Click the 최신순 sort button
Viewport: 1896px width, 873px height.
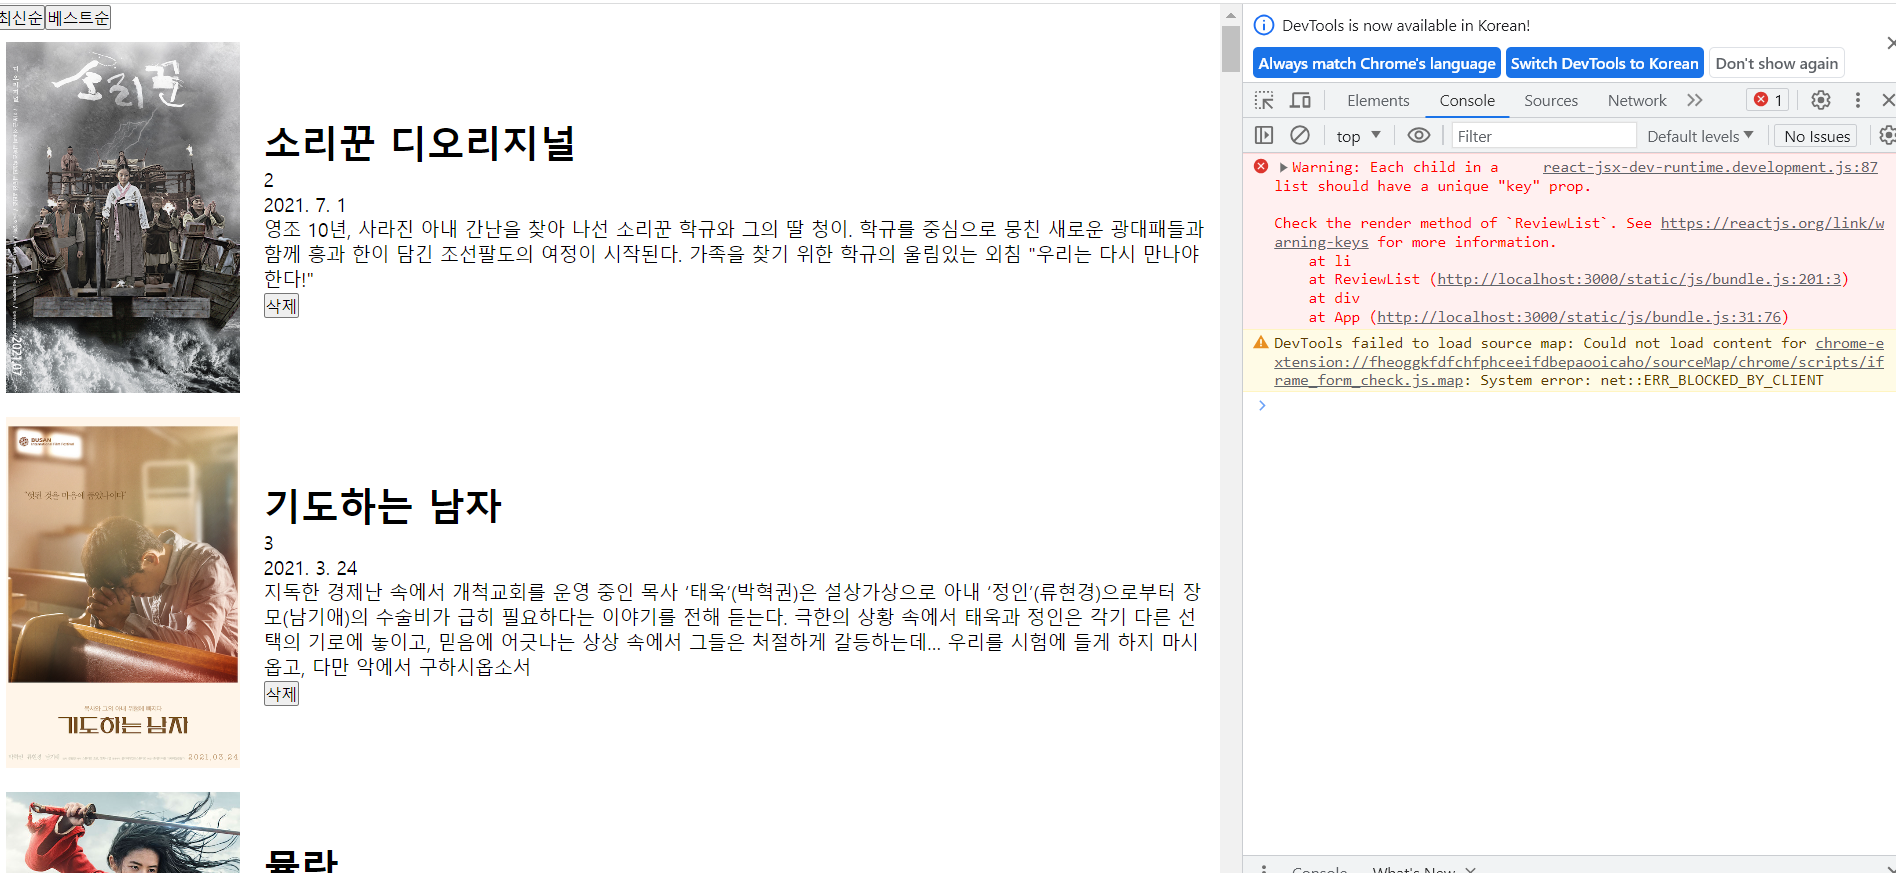(21, 17)
